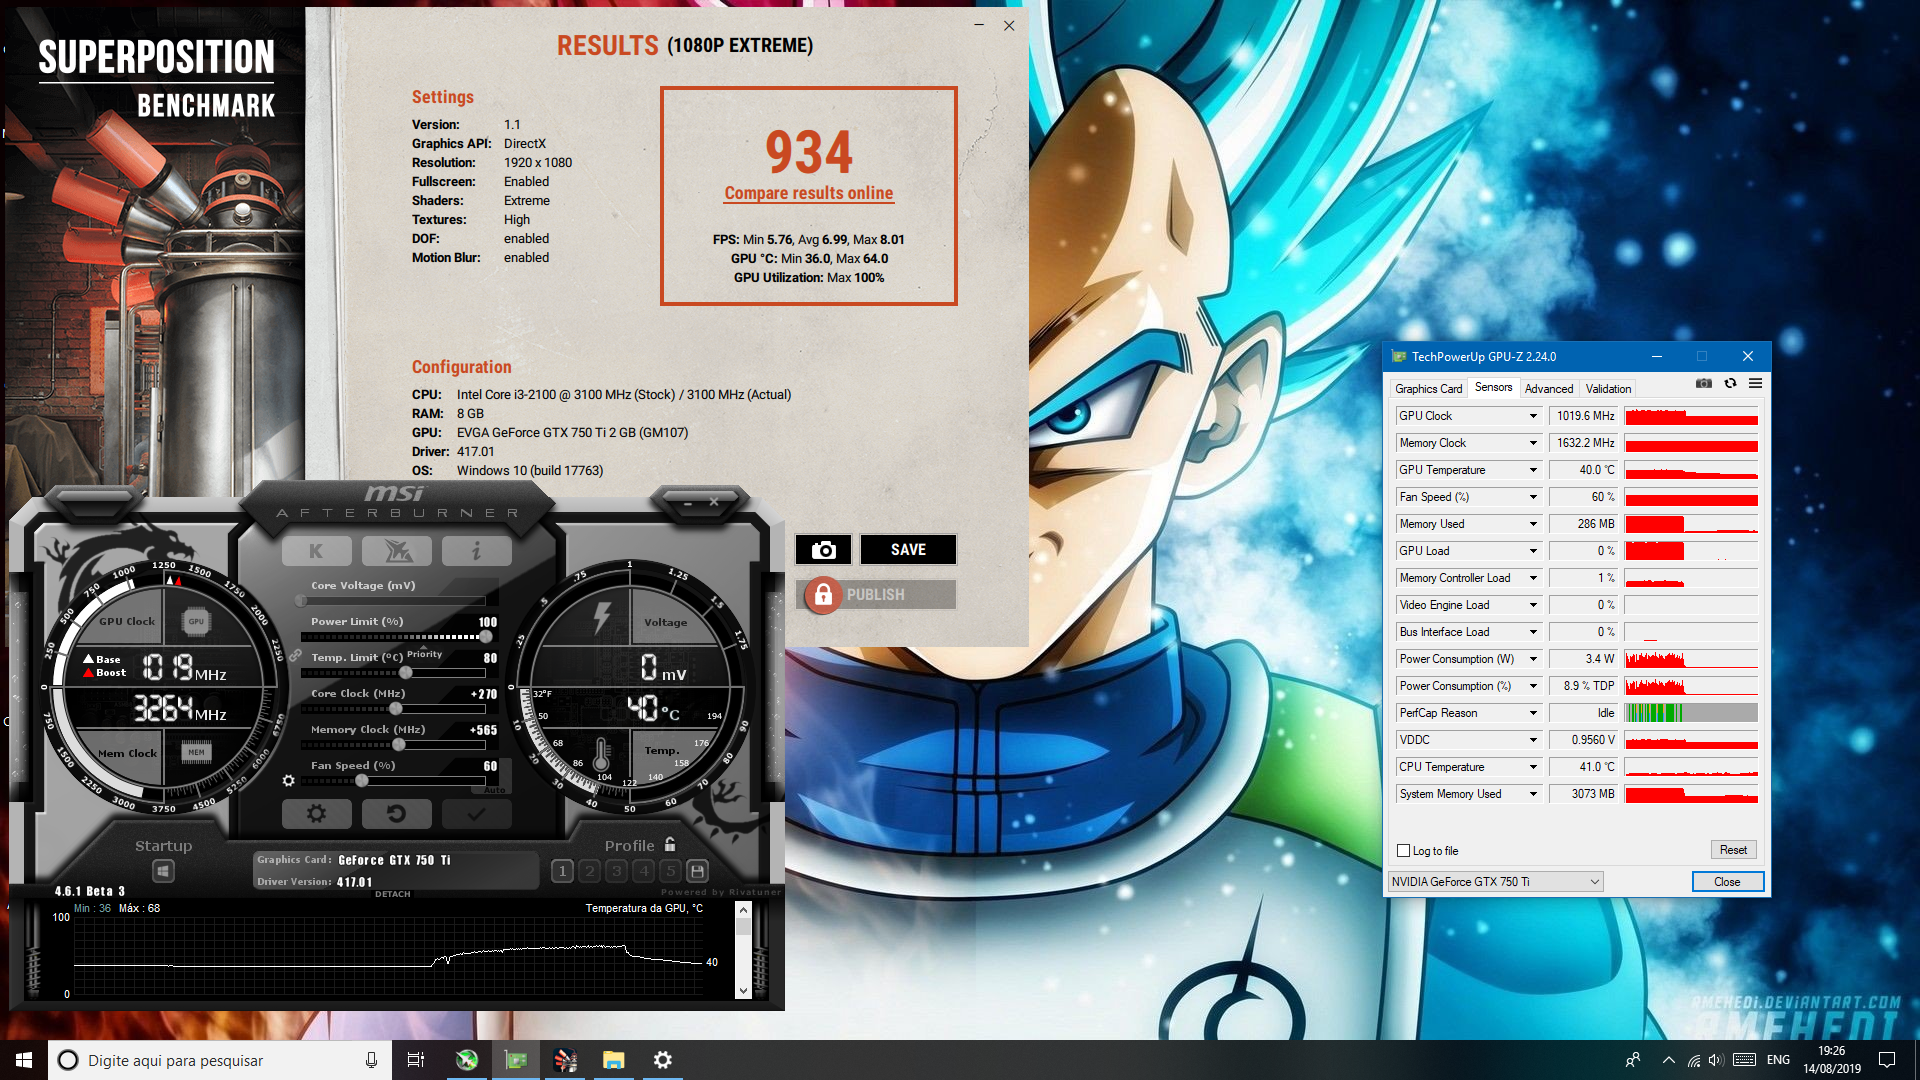Screen dimensions: 1920x1080
Task: Switch to GPU-Z Graphics Card tab
Action: click(x=1428, y=389)
